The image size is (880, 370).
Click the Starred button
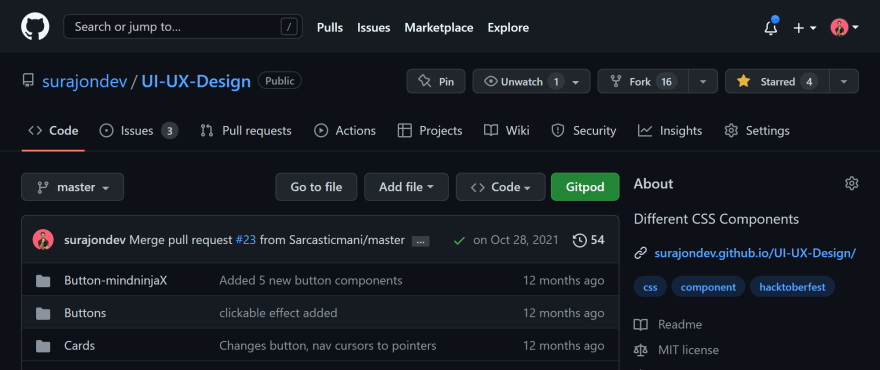click(x=777, y=81)
